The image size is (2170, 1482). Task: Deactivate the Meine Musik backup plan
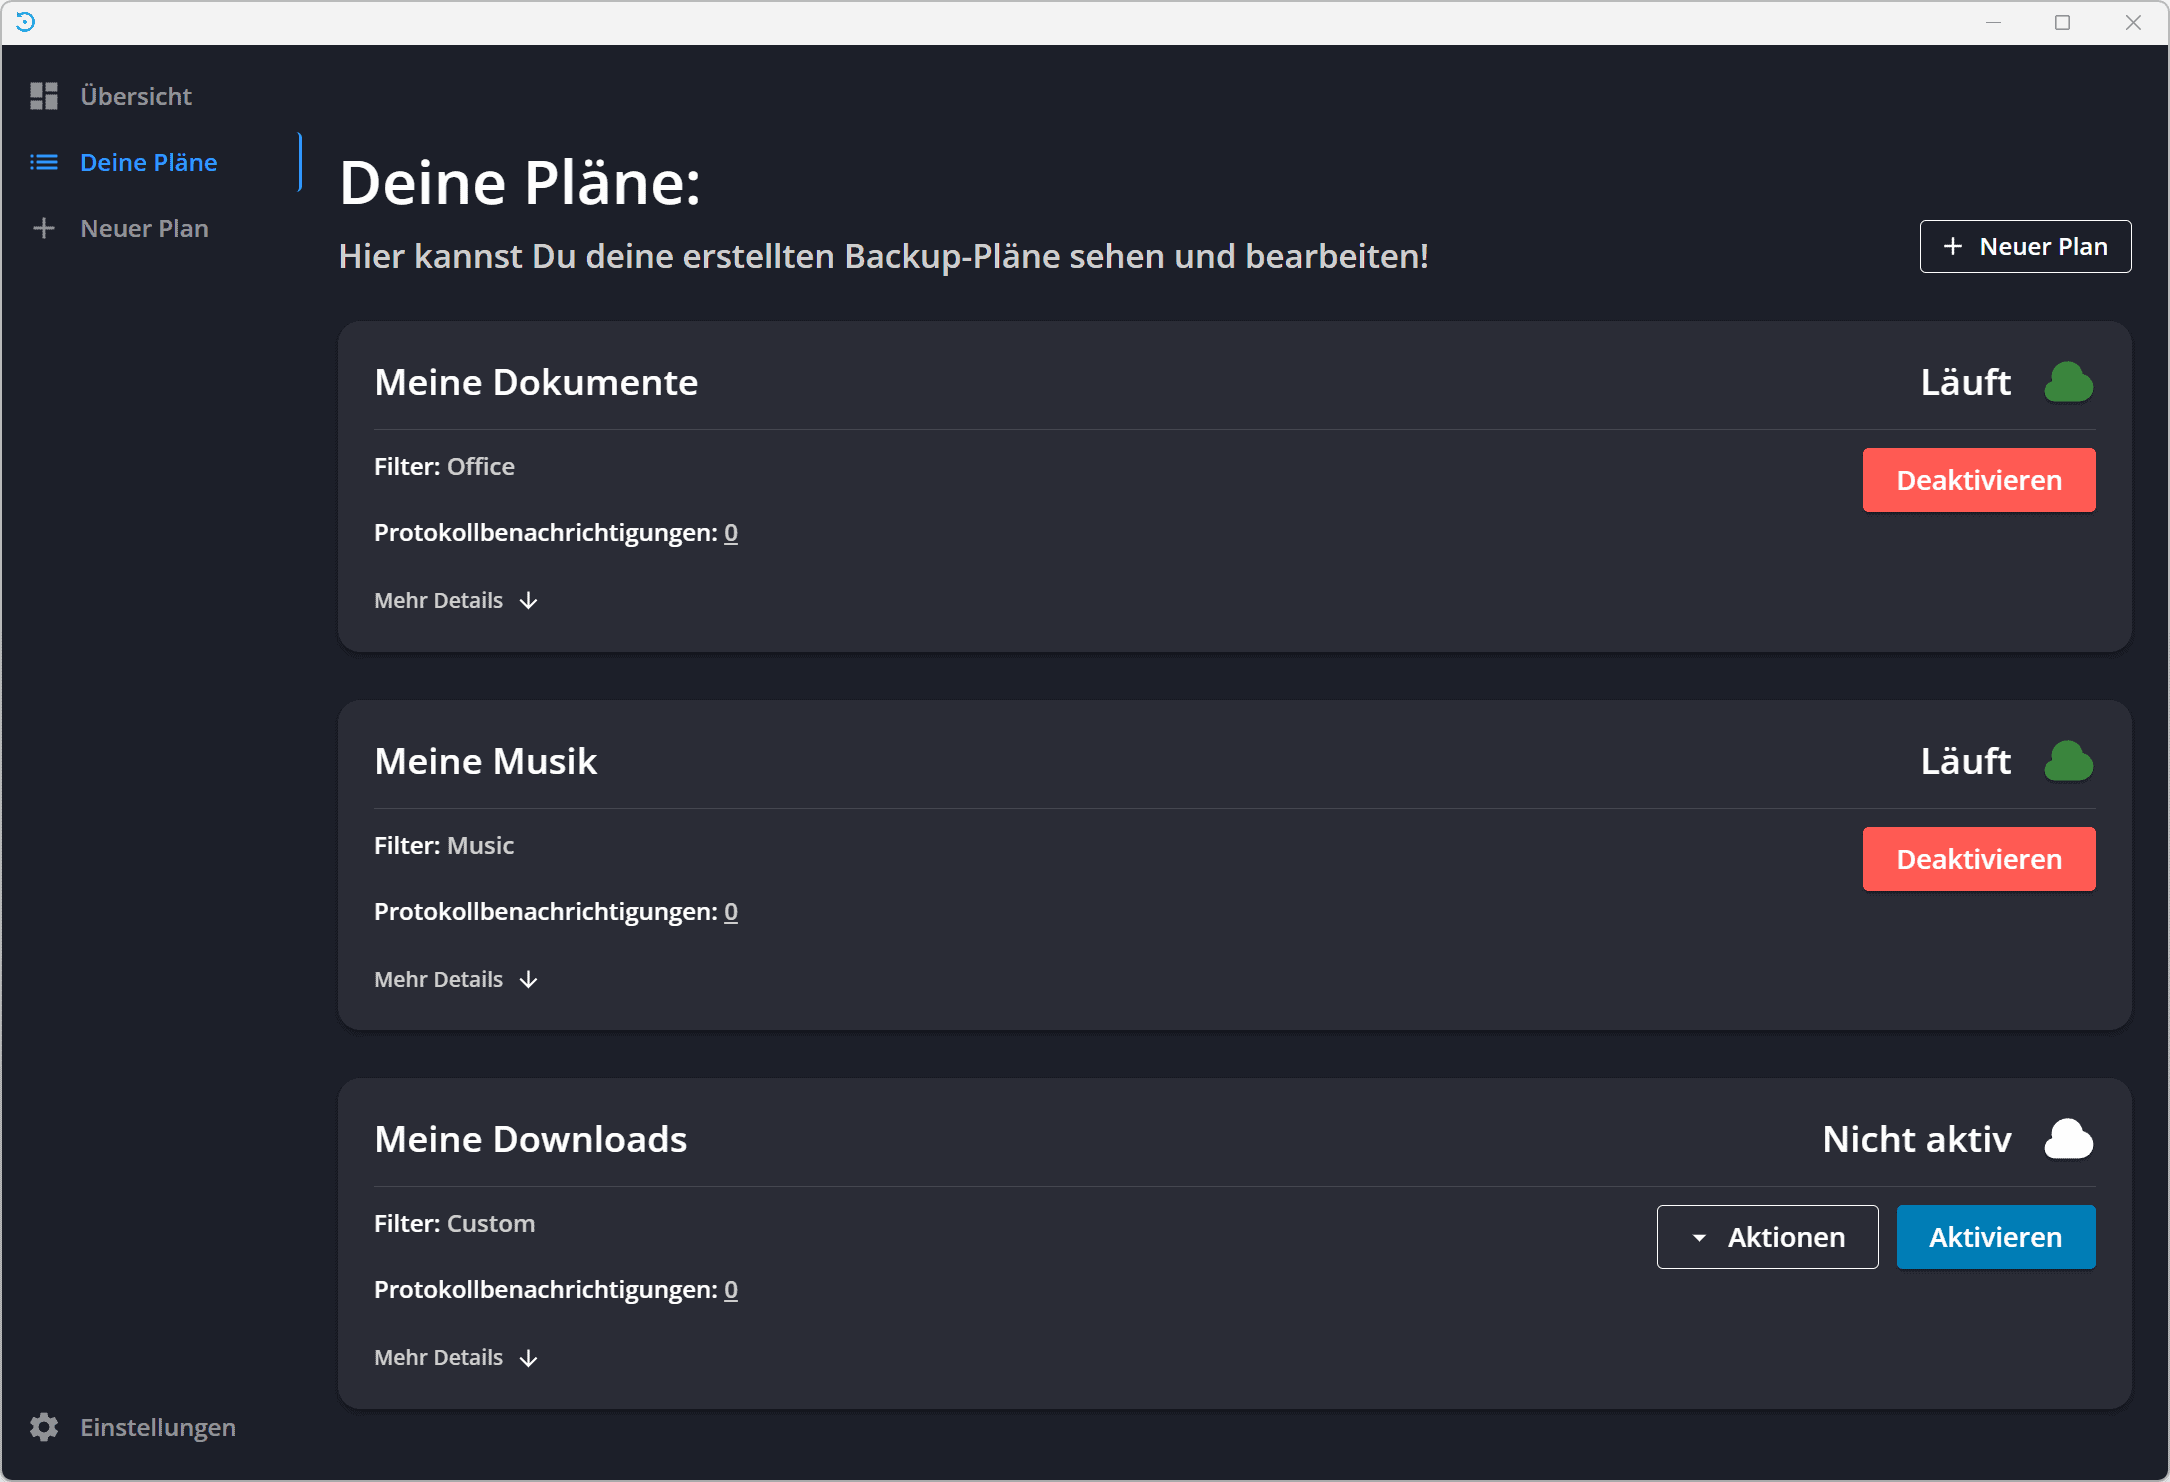click(1978, 859)
